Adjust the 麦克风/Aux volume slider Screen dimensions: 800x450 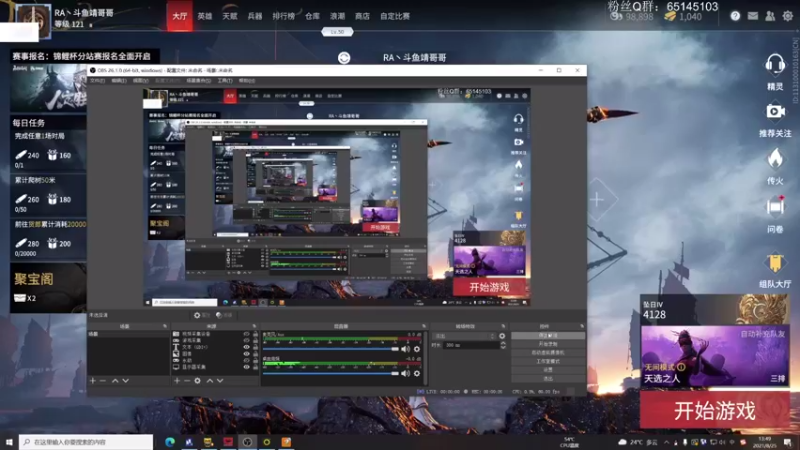331,349
